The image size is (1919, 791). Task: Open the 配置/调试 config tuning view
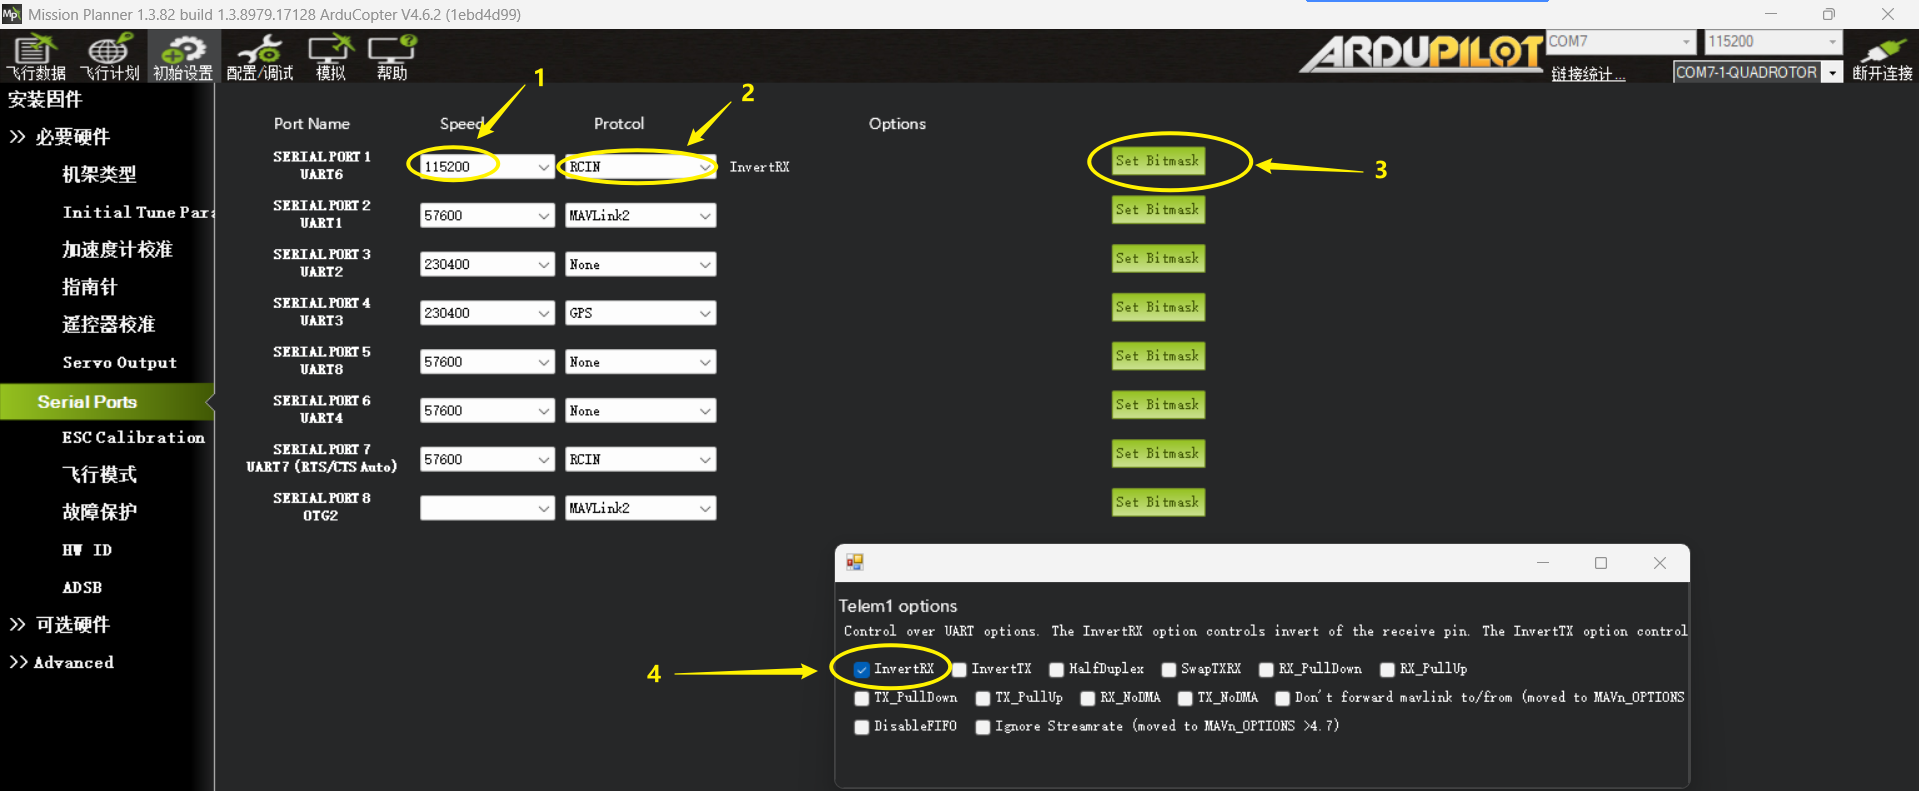point(260,56)
